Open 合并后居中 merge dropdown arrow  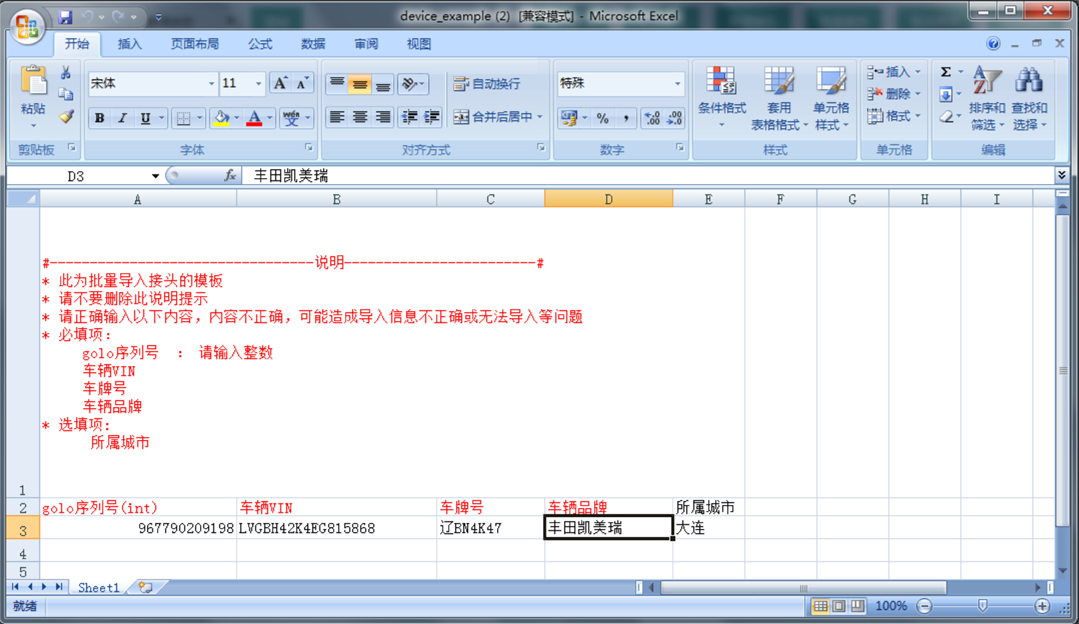pyautogui.click(x=540, y=117)
